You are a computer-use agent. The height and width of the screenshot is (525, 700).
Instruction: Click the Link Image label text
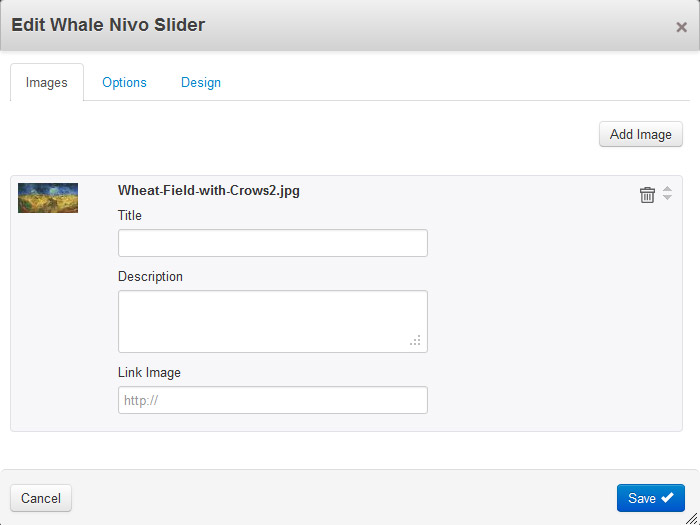pos(149,372)
